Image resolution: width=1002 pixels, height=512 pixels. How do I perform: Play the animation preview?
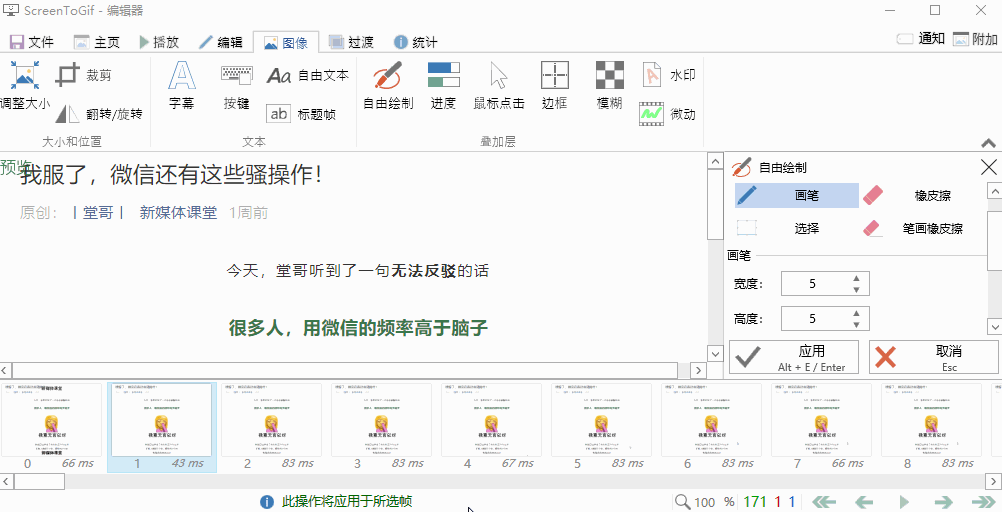pos(904,502)
